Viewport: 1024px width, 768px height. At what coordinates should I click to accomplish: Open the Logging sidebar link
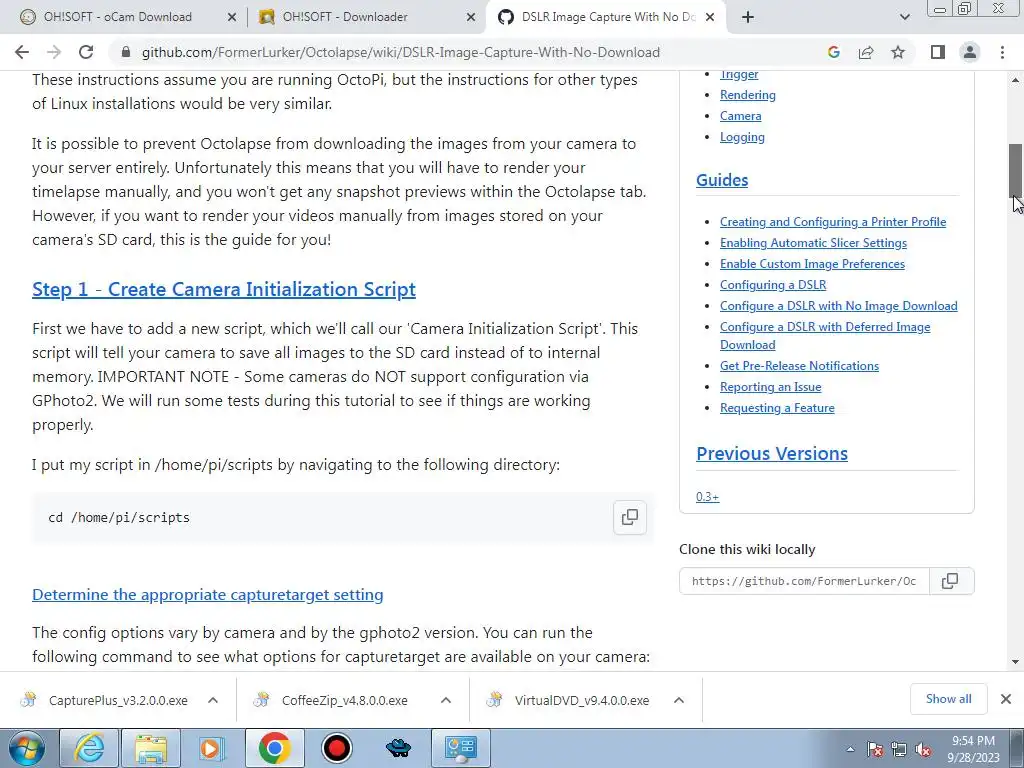coord(742,136)
